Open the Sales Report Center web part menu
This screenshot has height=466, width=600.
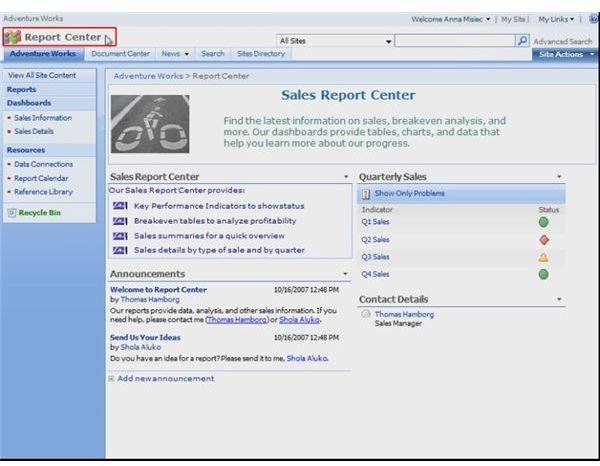[346, 177]
